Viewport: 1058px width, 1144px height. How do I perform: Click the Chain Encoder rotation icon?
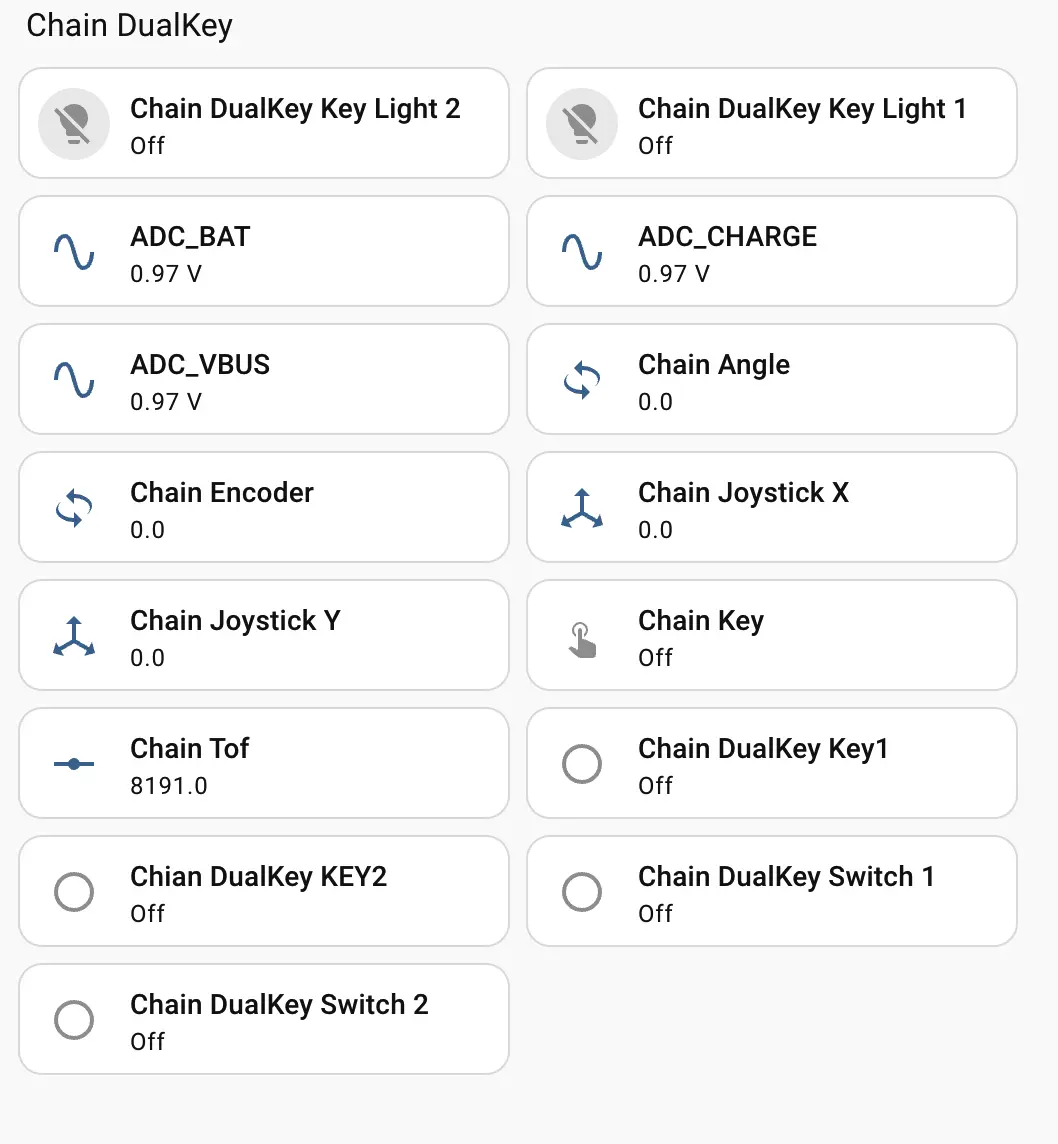73,508
